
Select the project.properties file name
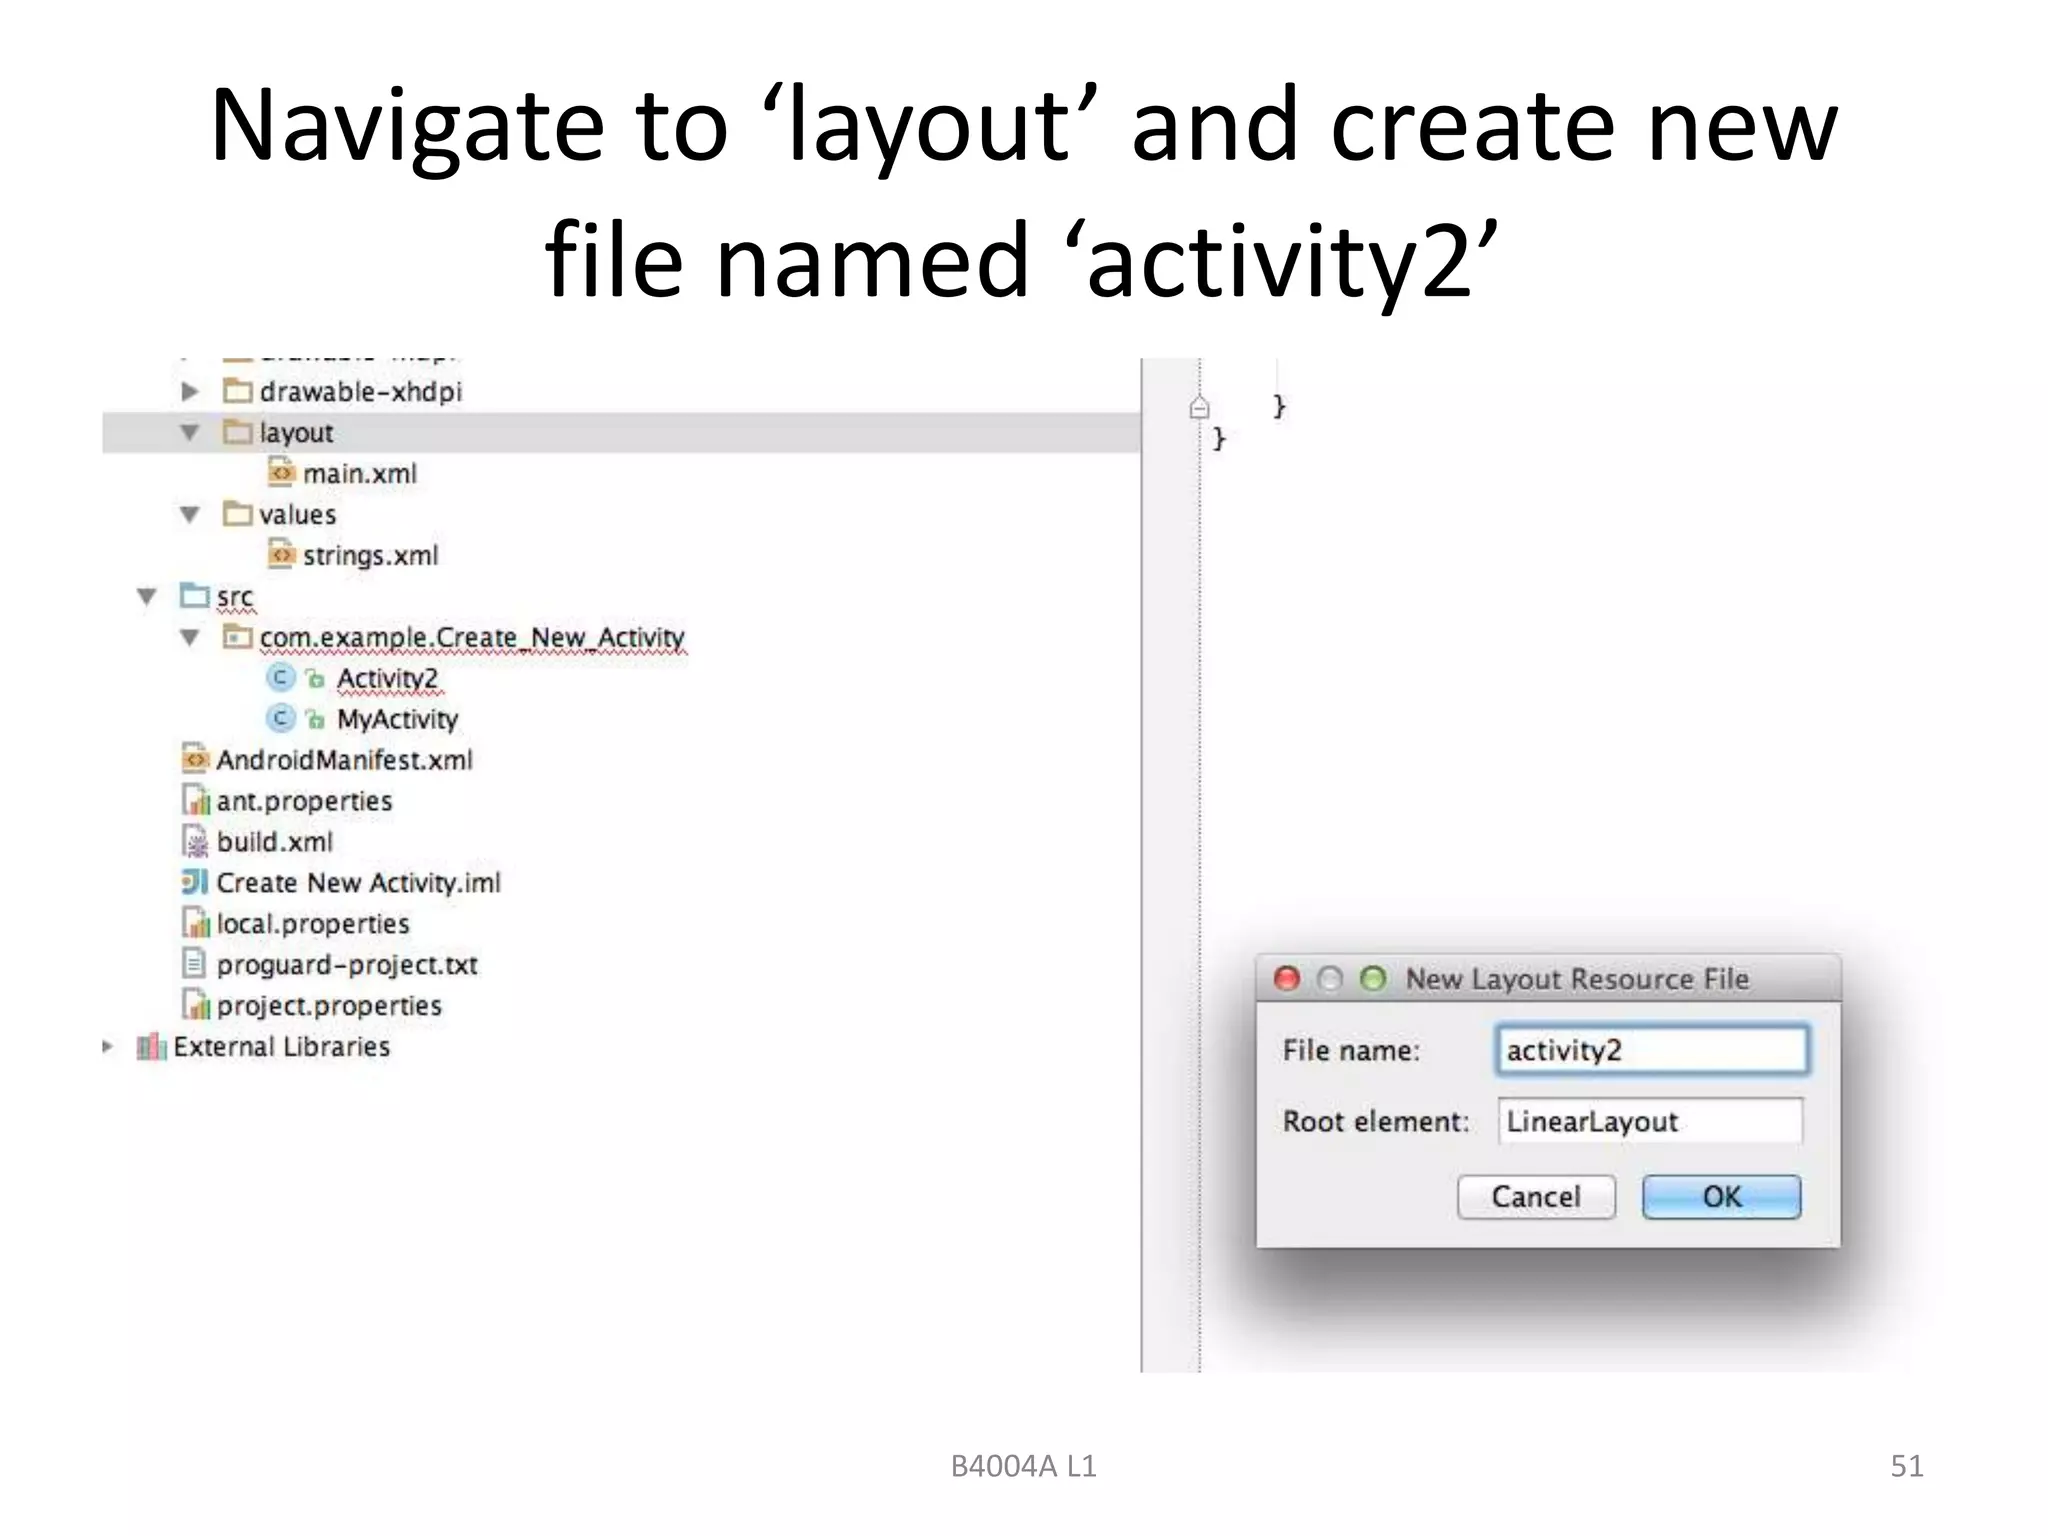coord(329,1006)
